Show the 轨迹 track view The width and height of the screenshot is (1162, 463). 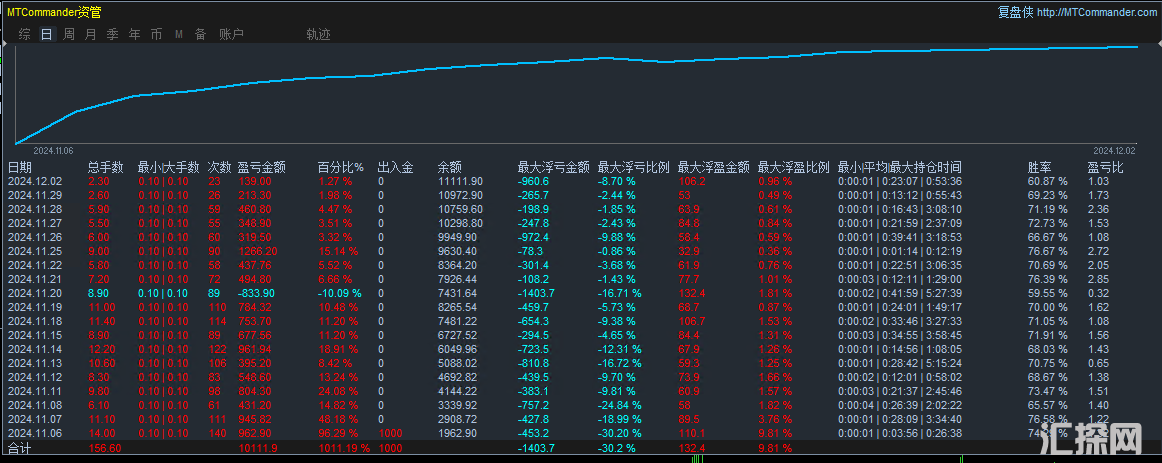pyautogui.click(x=318, y=34)
